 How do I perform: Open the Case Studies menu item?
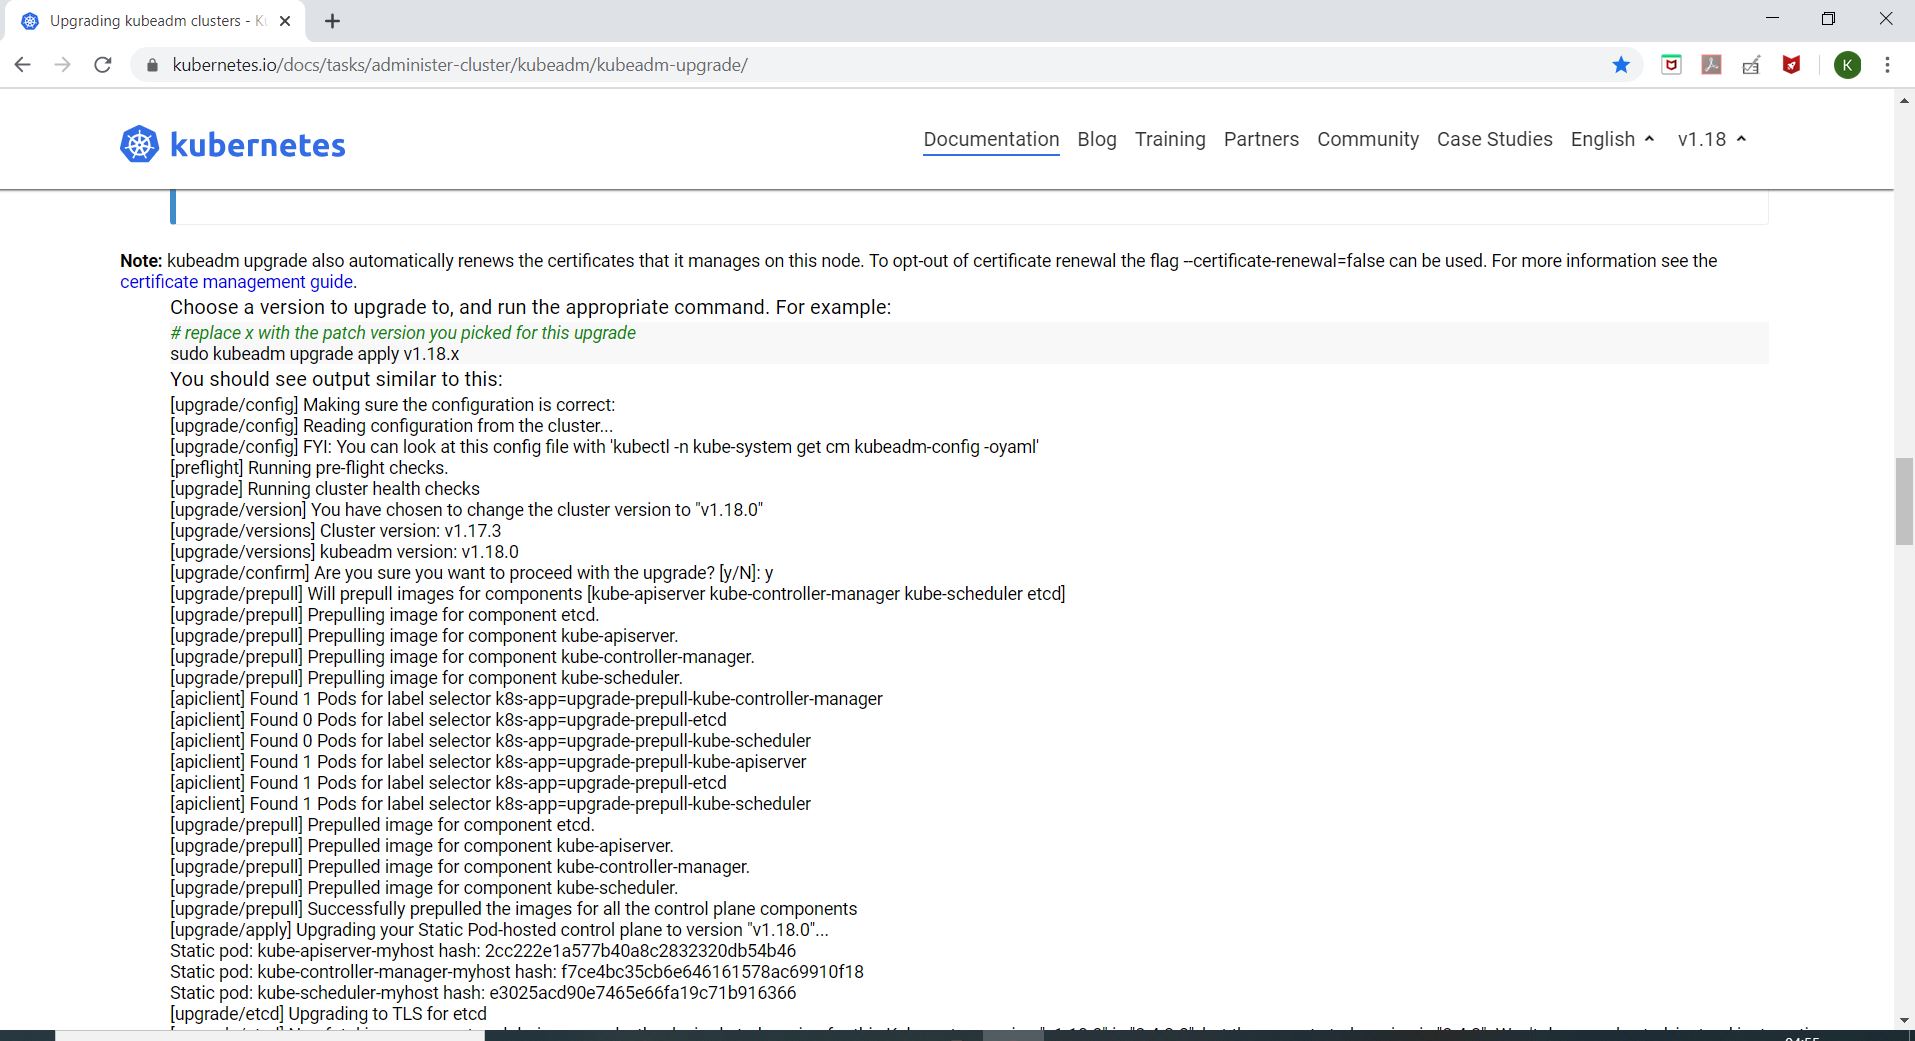[1495, 139]
